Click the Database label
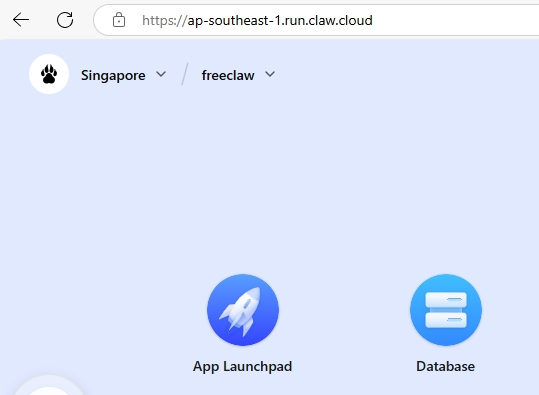This screenshot has height=395, width=539. coord(446,366)
